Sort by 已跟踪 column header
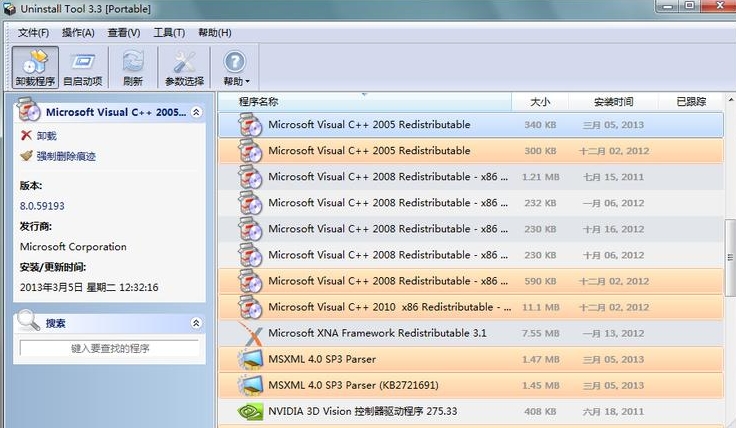Screen dimensions: 736x428 click(x=691, y=102)
